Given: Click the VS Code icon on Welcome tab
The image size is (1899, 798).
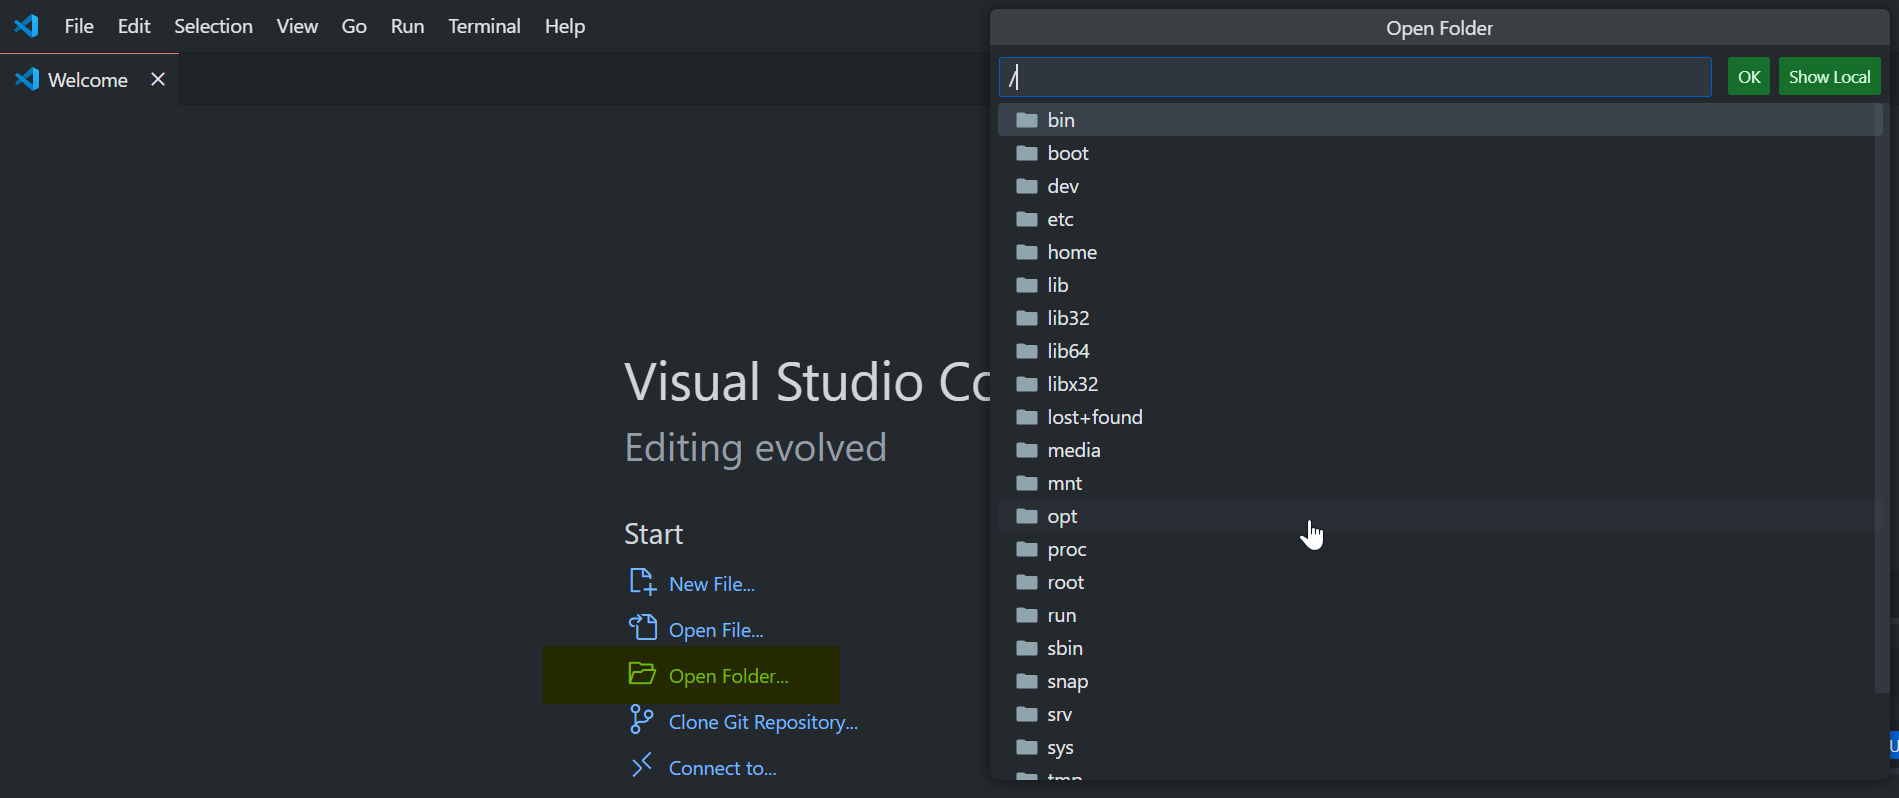Looking at the screenshot, I should click(x=27, y=79).
